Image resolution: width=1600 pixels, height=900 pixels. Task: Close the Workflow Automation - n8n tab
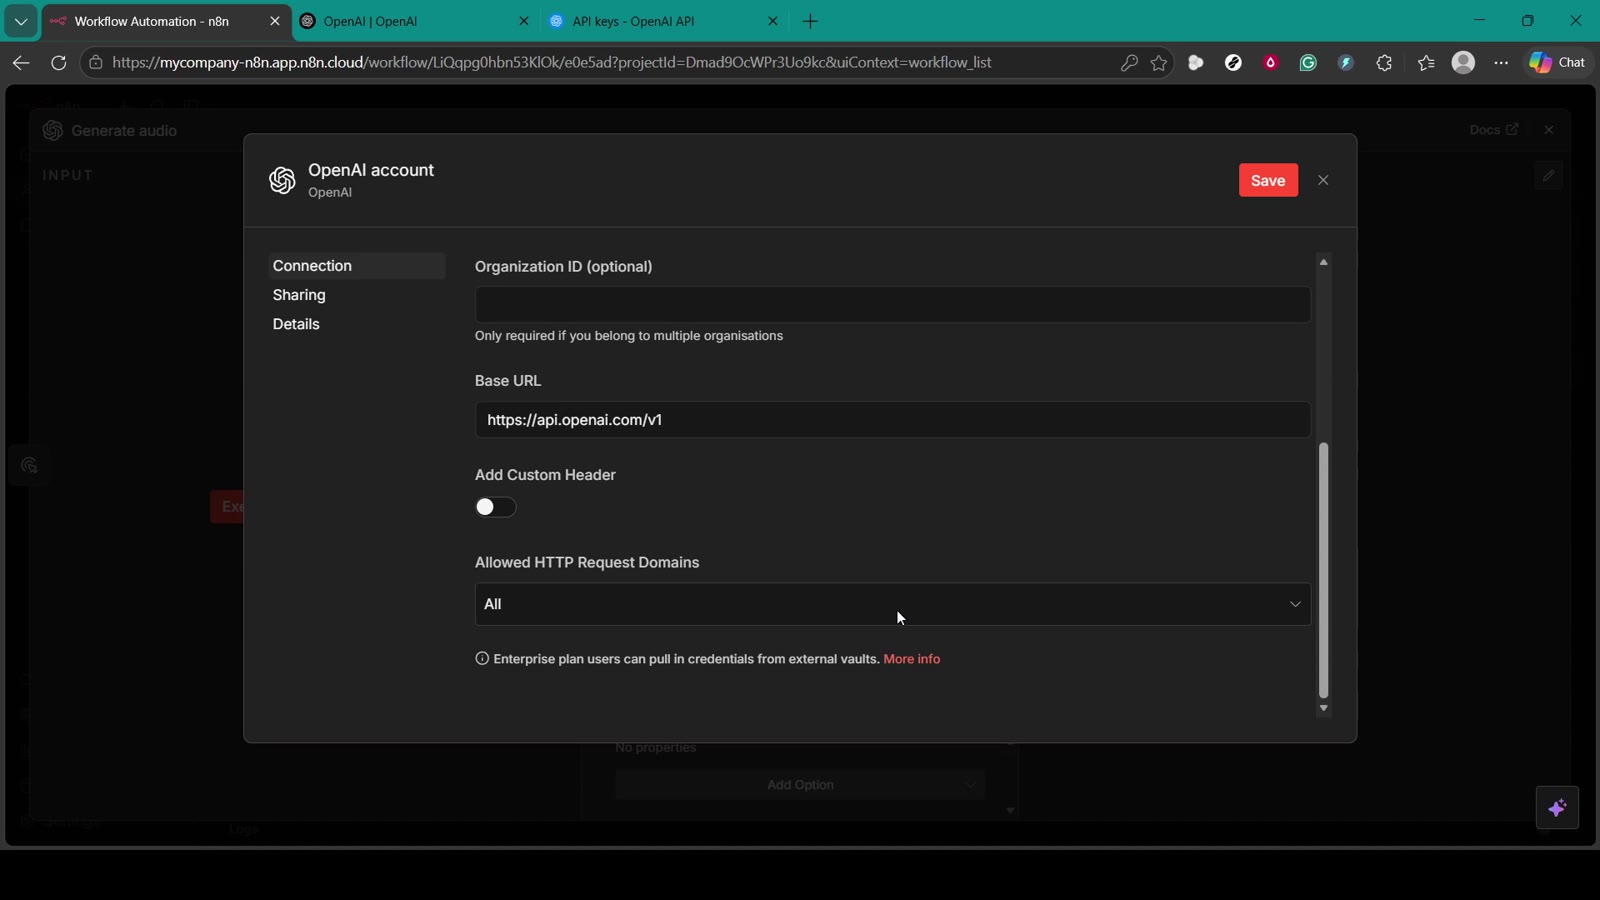275,21
